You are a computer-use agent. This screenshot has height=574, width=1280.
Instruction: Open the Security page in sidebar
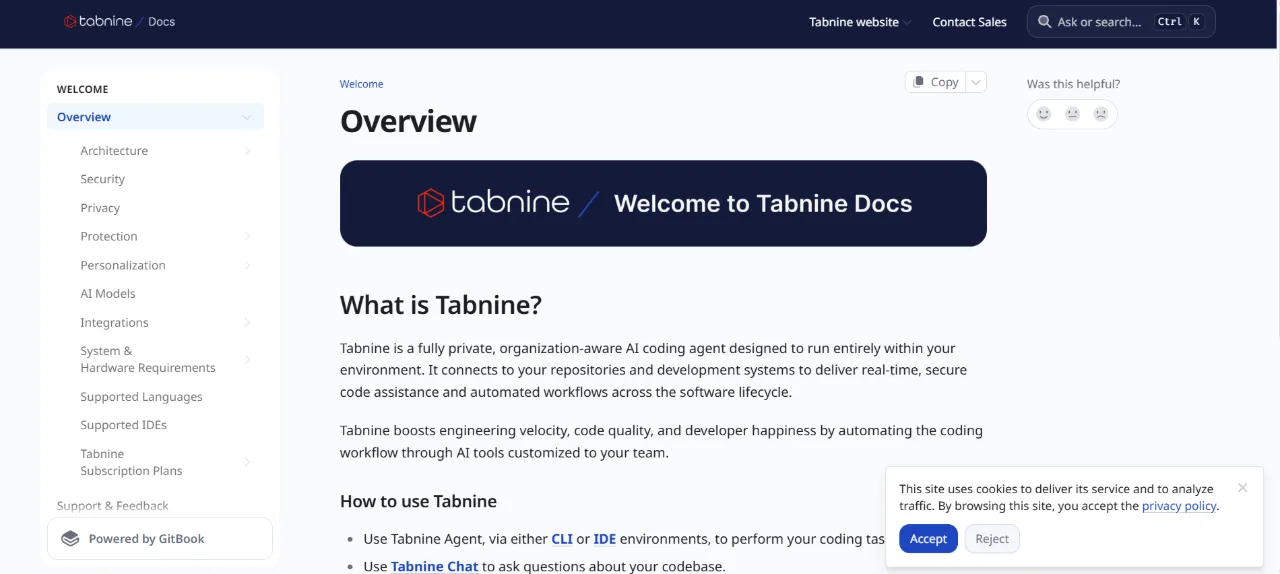tap(103, 179)
